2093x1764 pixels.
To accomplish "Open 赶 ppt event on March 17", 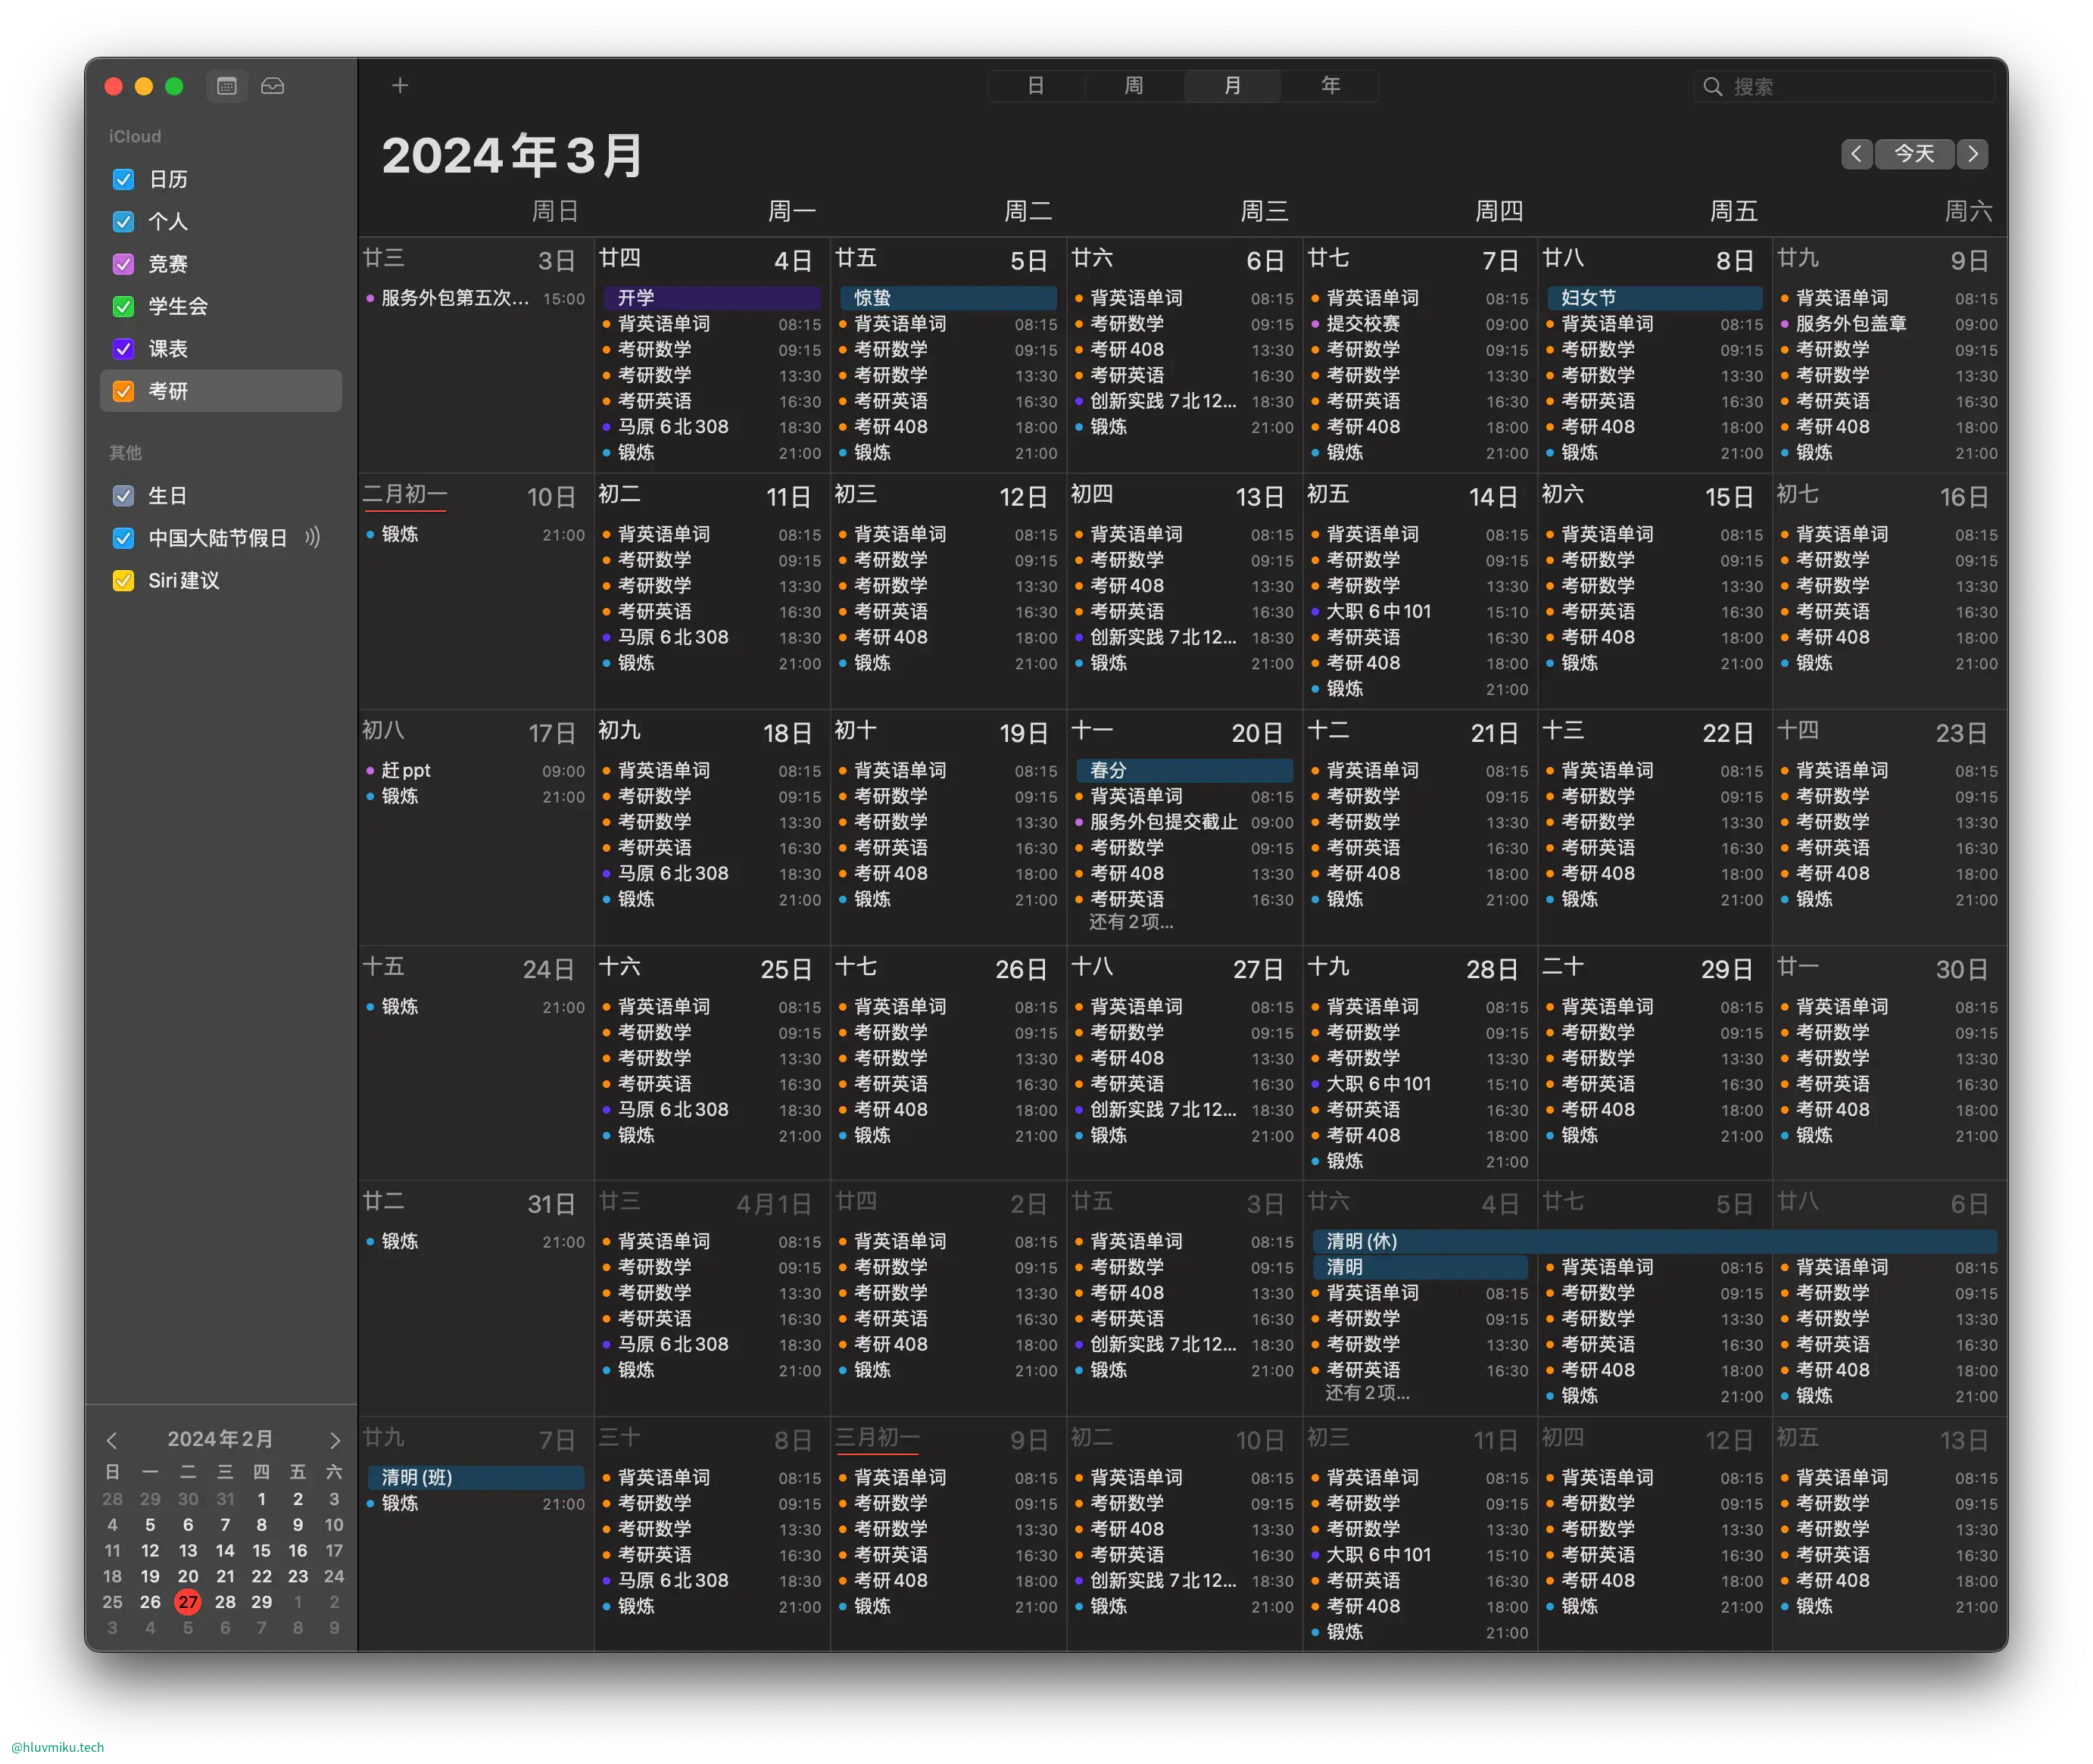I will [476, 770].
